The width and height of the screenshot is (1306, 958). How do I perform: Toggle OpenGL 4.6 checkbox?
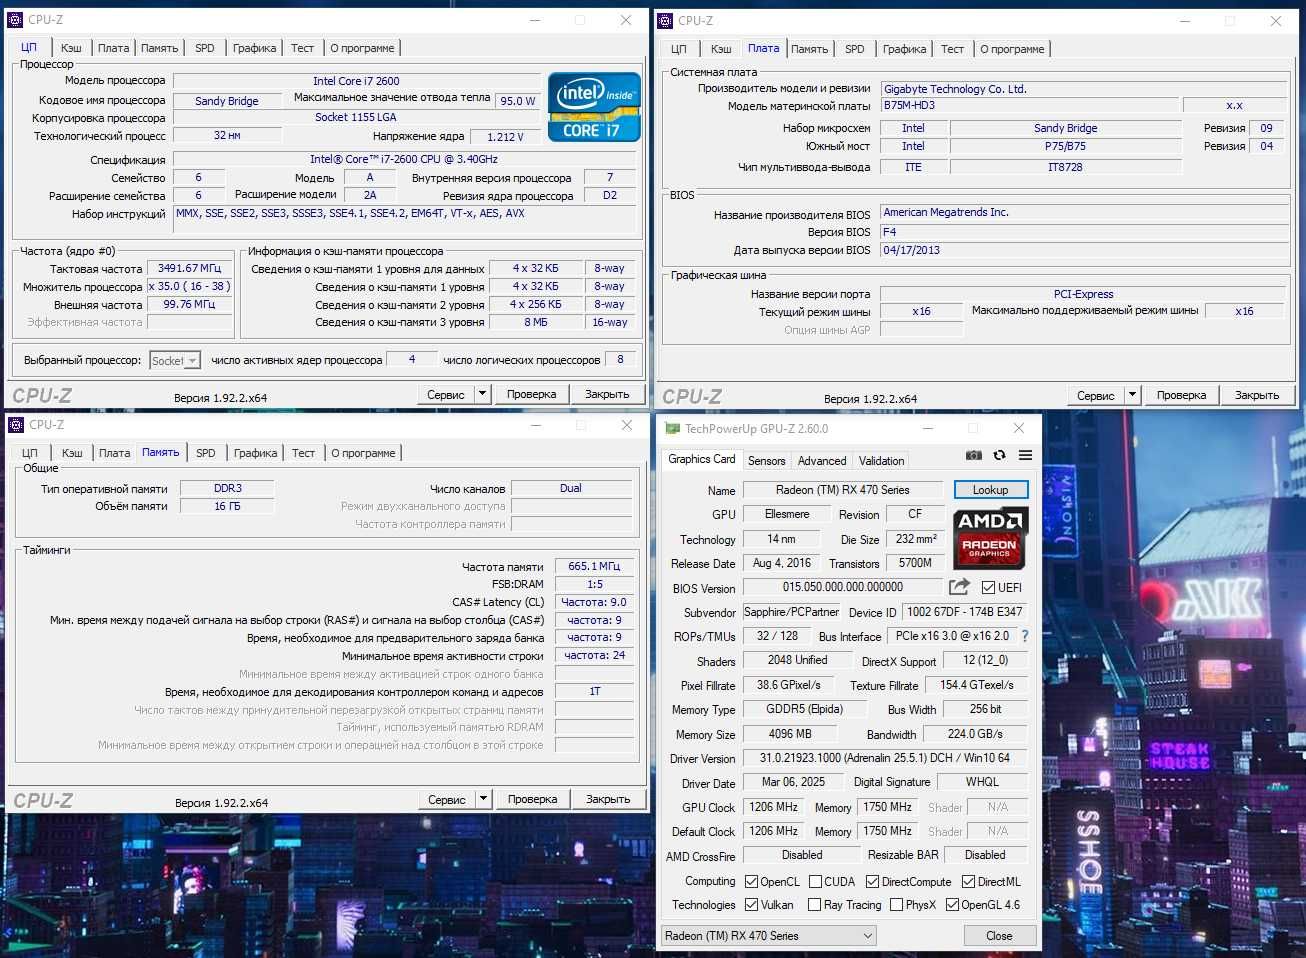[x=952, y=904]
